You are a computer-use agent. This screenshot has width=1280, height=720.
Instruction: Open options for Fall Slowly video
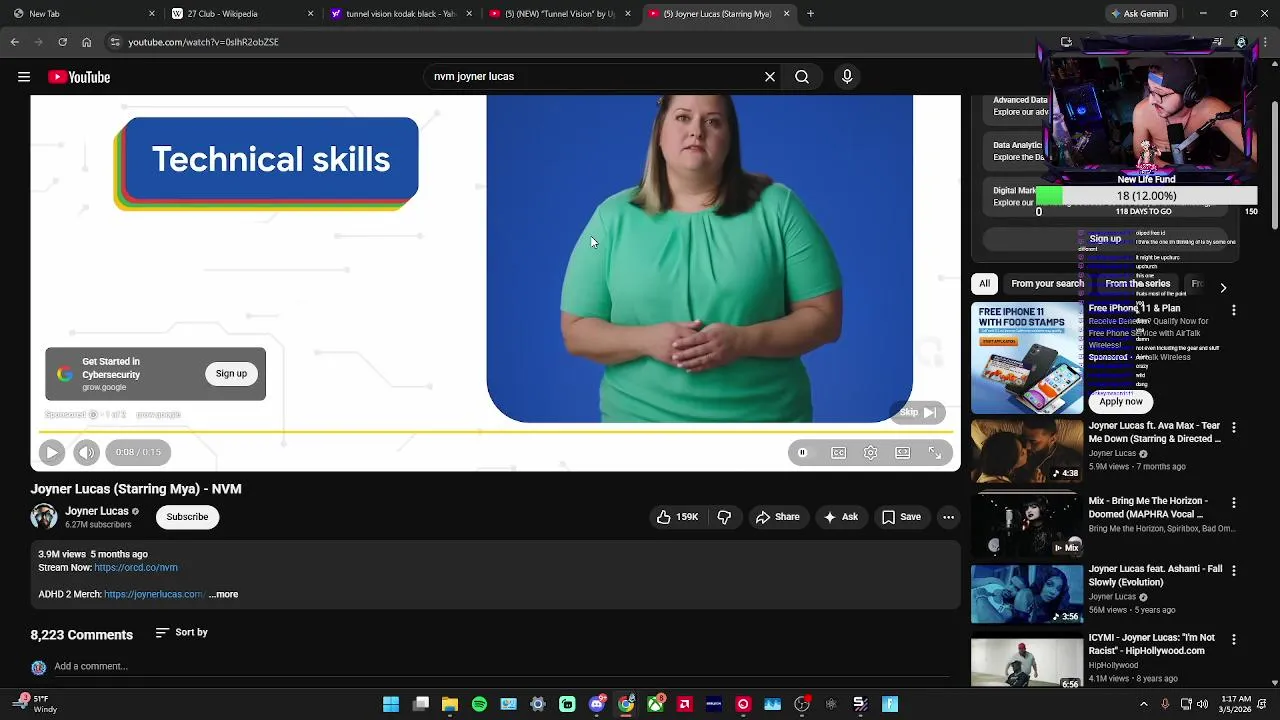(1233, 570)
